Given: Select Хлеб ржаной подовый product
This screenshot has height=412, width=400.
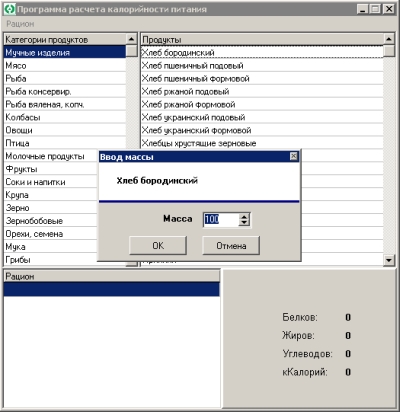Looking at the screenshot, I should (x=262, y=92).
